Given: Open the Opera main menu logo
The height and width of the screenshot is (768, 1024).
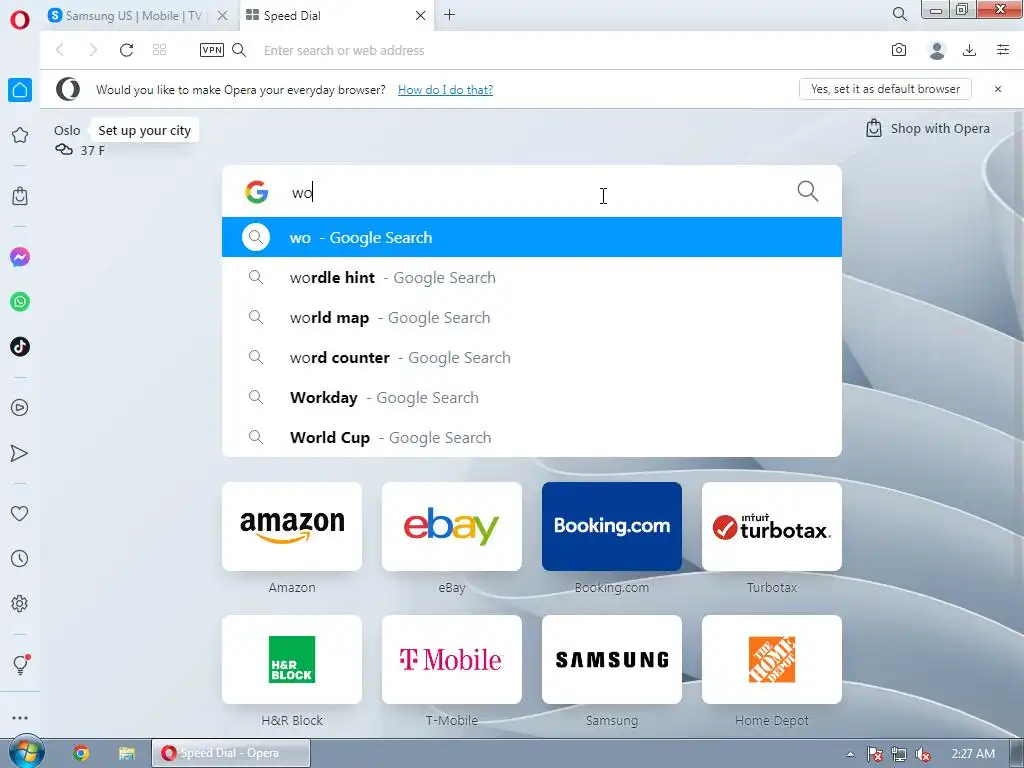Looking at the screenshot, I should tap(20, 19).
